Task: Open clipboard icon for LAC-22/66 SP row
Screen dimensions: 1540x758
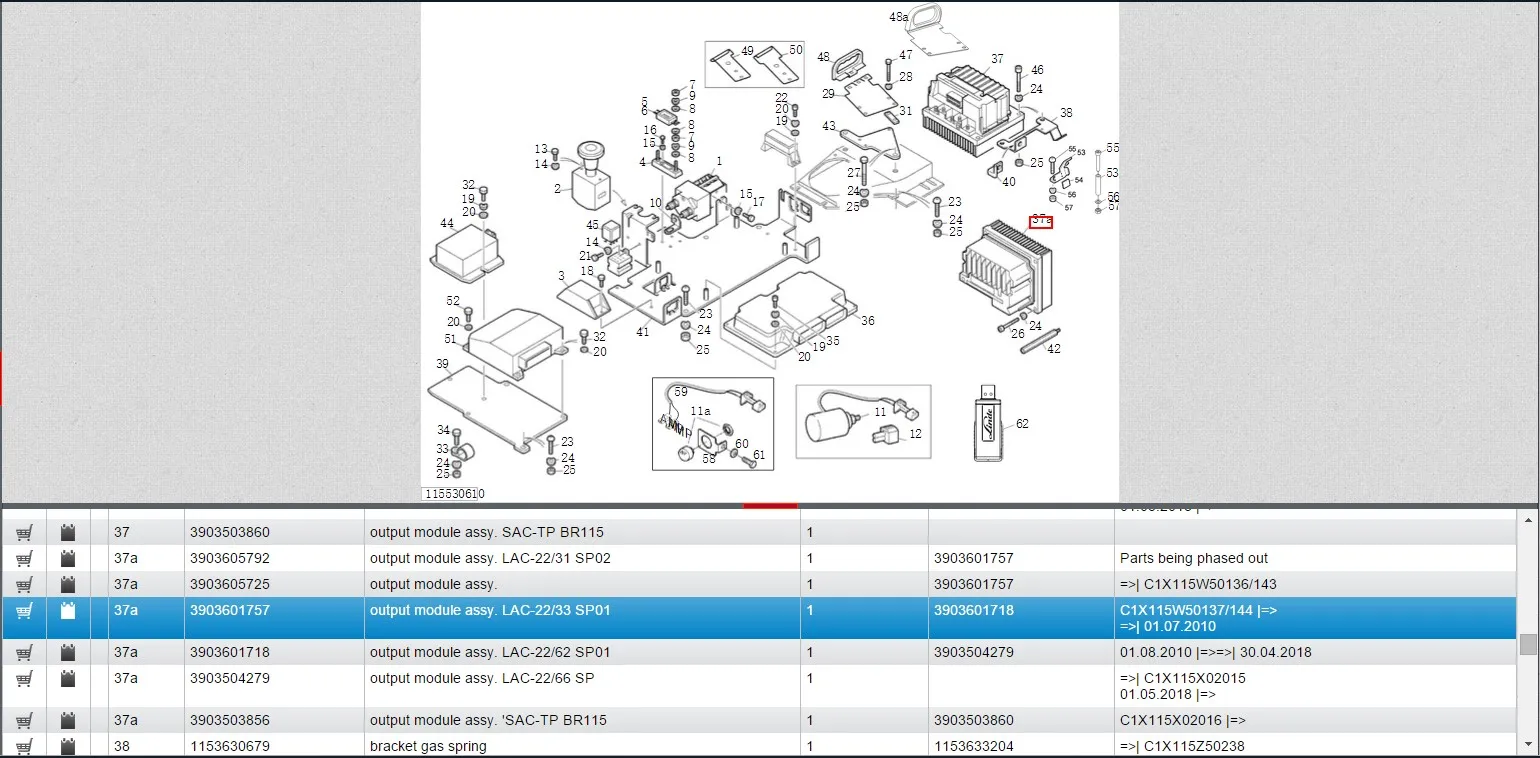Action: coord(68,679)
